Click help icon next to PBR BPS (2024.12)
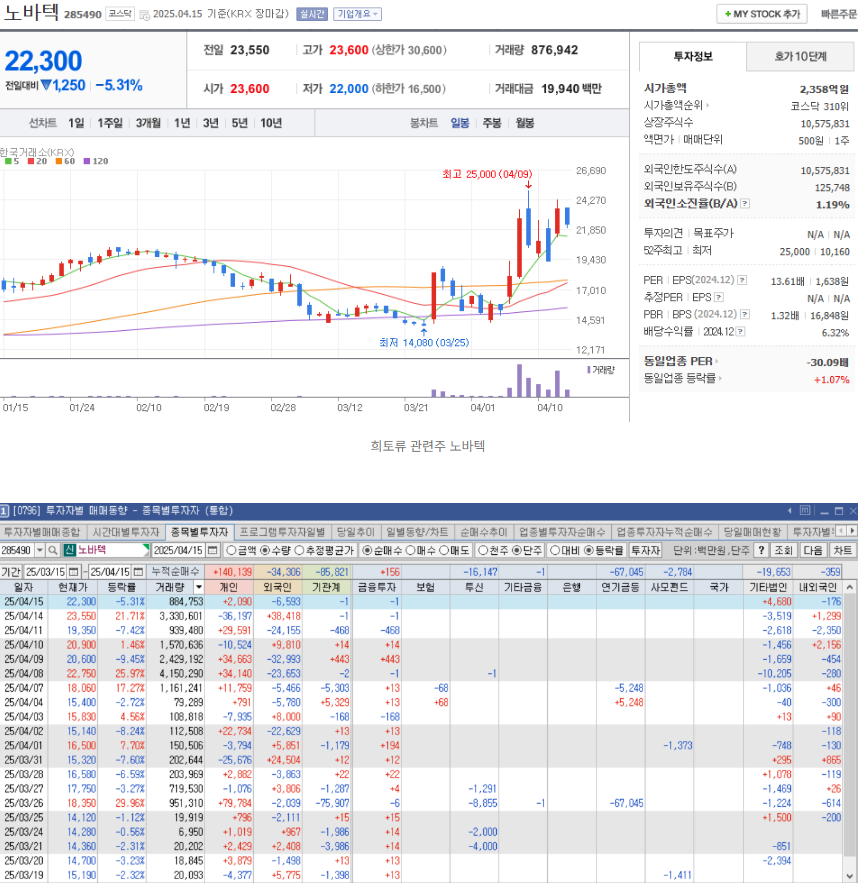 [745, 314]
